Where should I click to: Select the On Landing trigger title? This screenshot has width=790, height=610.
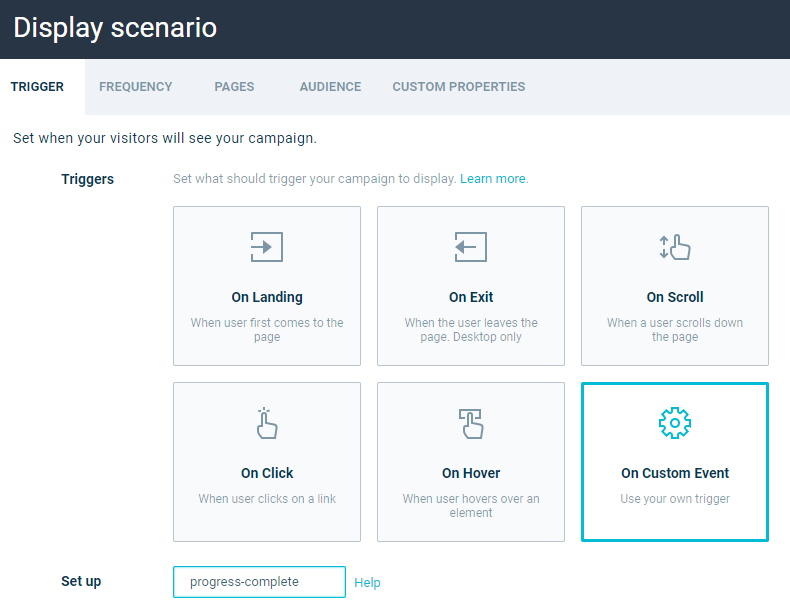point(267,297)
